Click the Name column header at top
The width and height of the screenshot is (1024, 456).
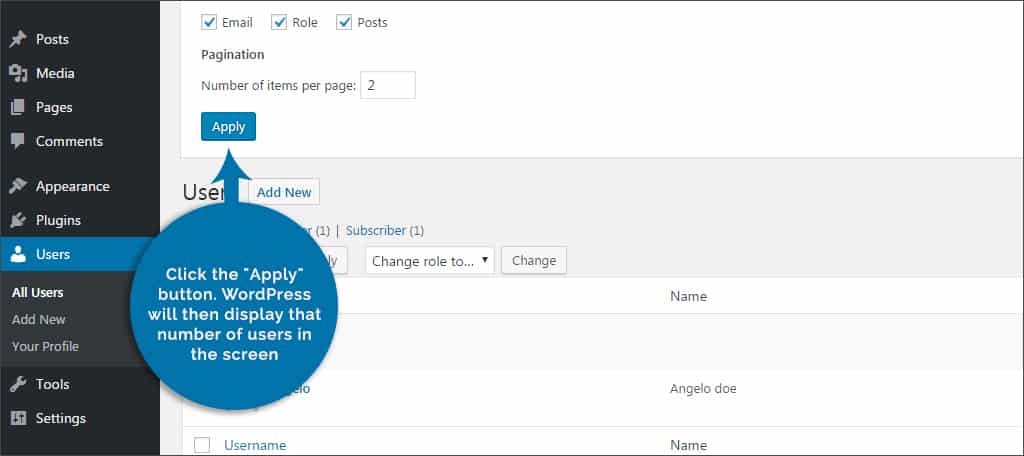point(688,297)
